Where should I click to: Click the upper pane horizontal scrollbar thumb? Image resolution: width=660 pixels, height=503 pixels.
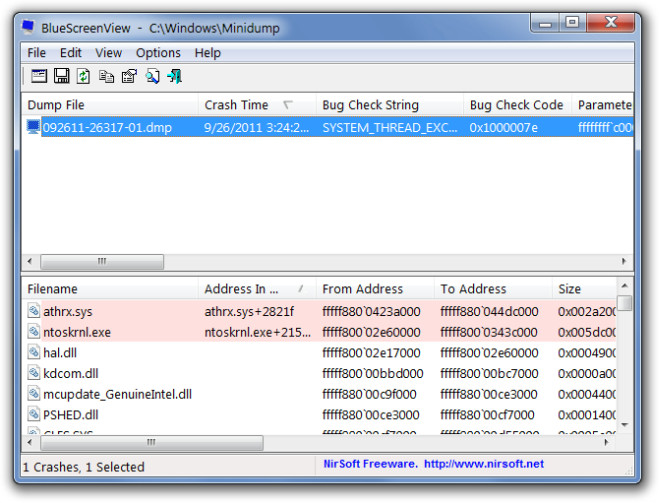tap(102, 261)
